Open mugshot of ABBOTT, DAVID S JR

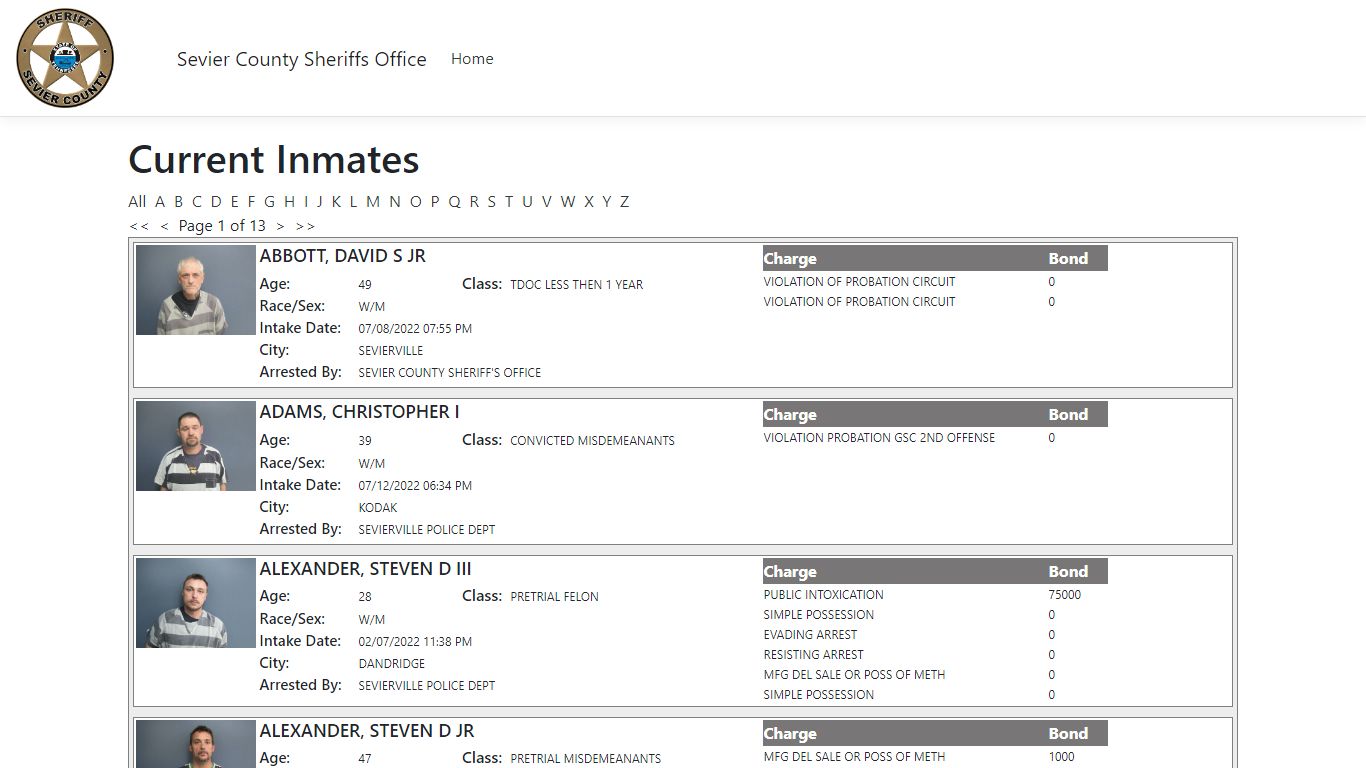click(196, 290)
